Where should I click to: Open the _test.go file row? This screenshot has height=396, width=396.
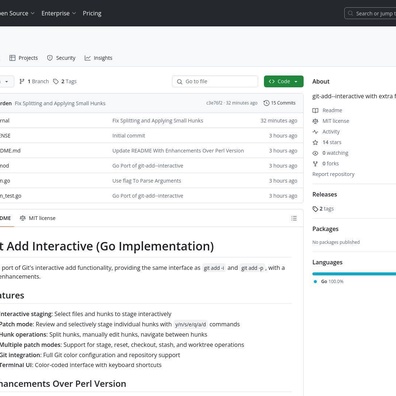click(151, 196)
